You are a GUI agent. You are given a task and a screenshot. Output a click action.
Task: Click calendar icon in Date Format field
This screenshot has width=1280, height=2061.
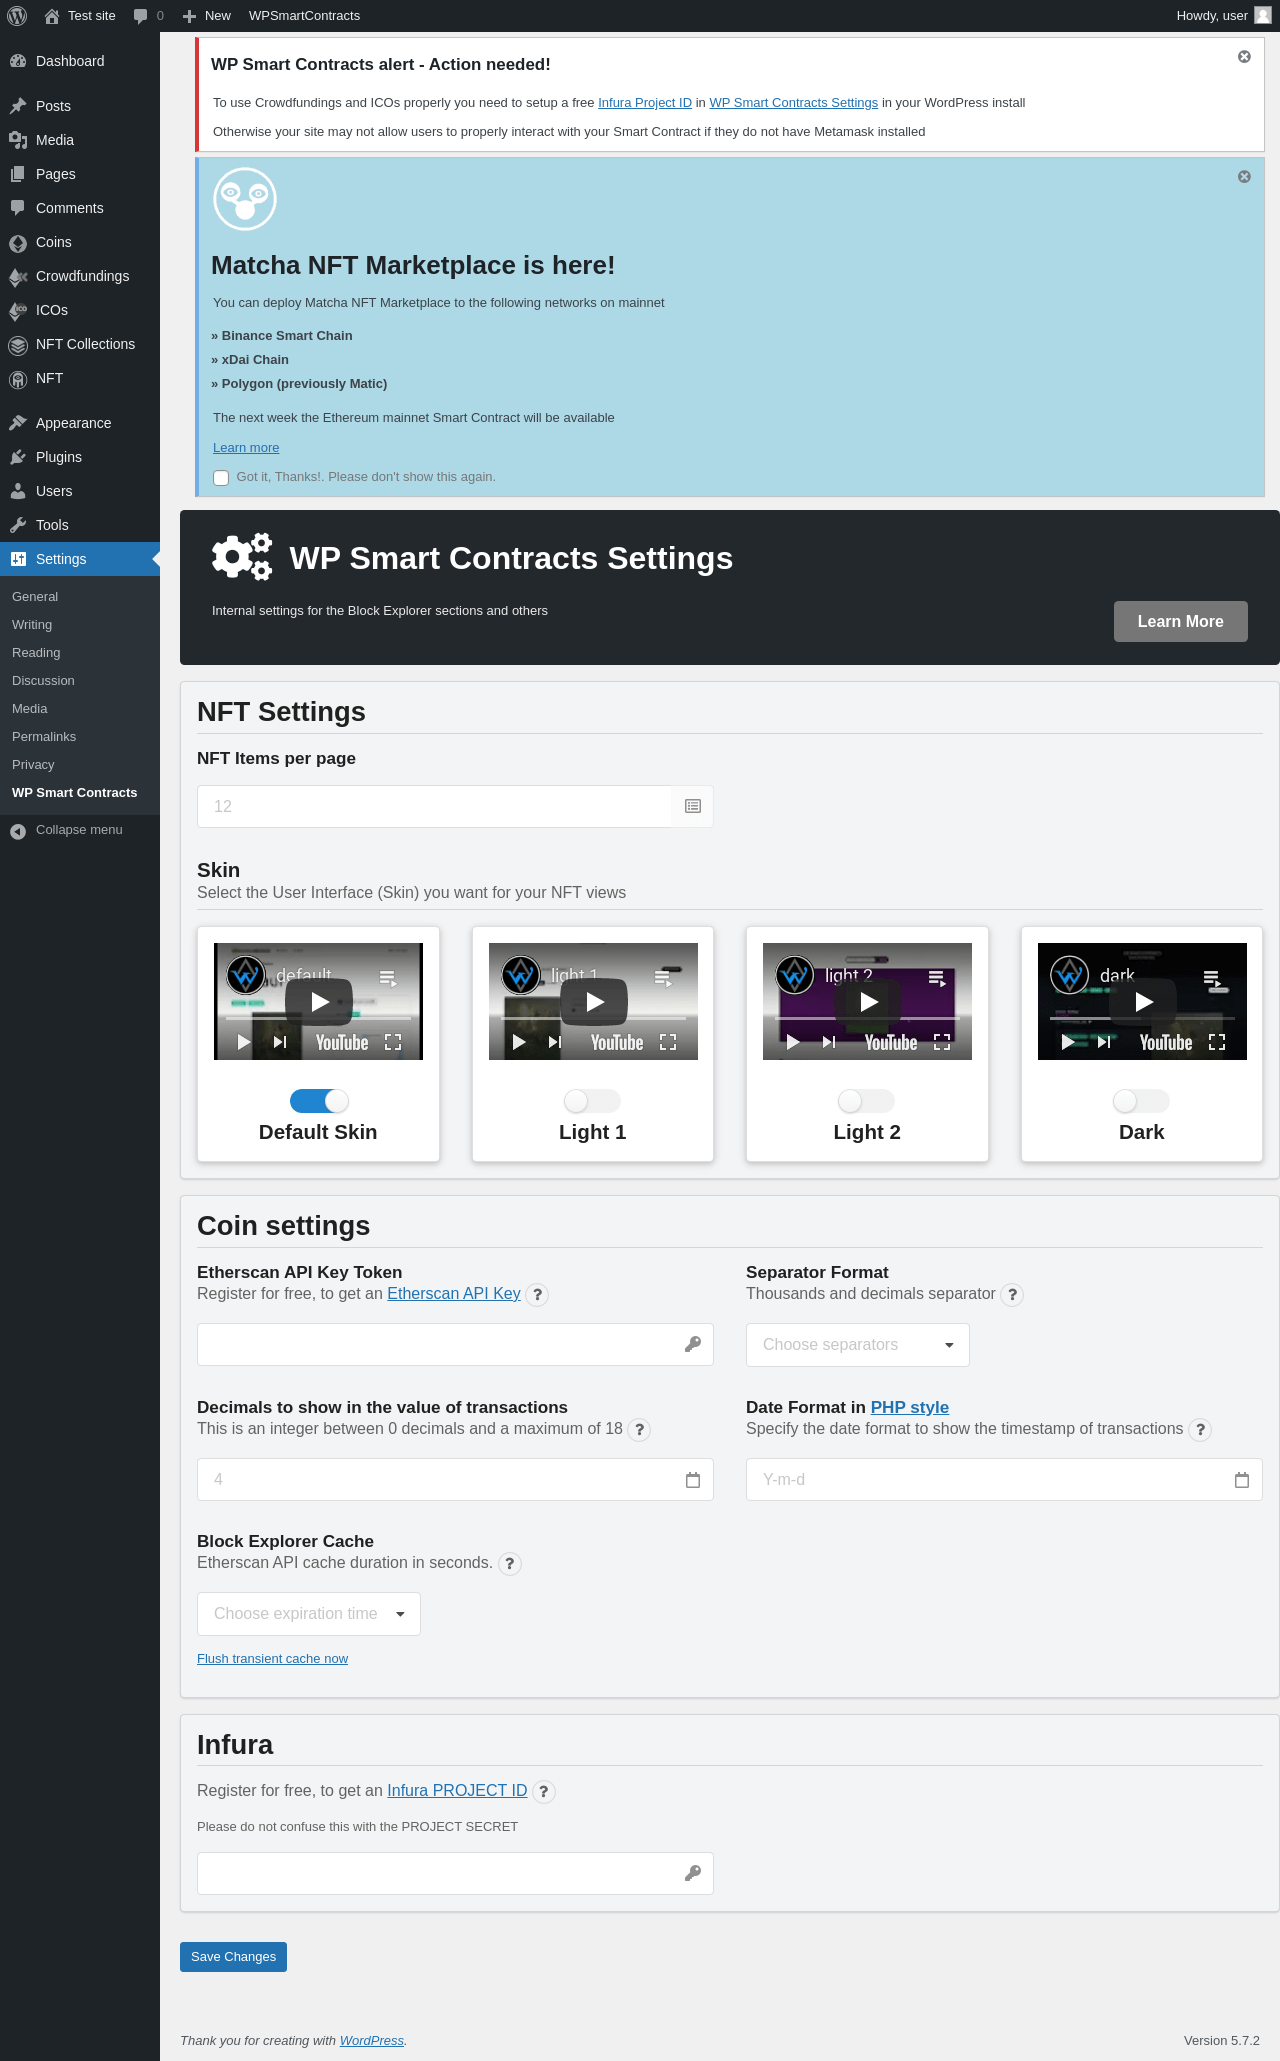click(1242, 1480)
